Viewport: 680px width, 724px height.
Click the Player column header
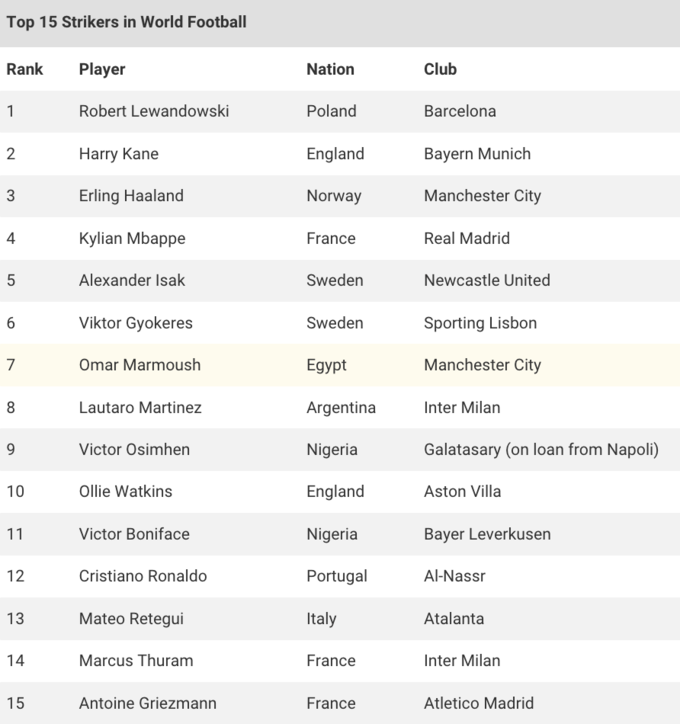click(x=102, y=69)
